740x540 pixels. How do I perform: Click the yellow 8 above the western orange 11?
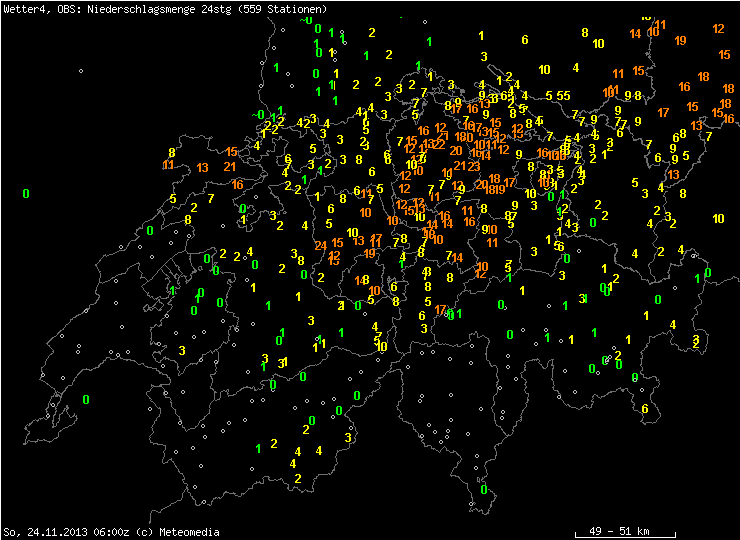(172, 152)
